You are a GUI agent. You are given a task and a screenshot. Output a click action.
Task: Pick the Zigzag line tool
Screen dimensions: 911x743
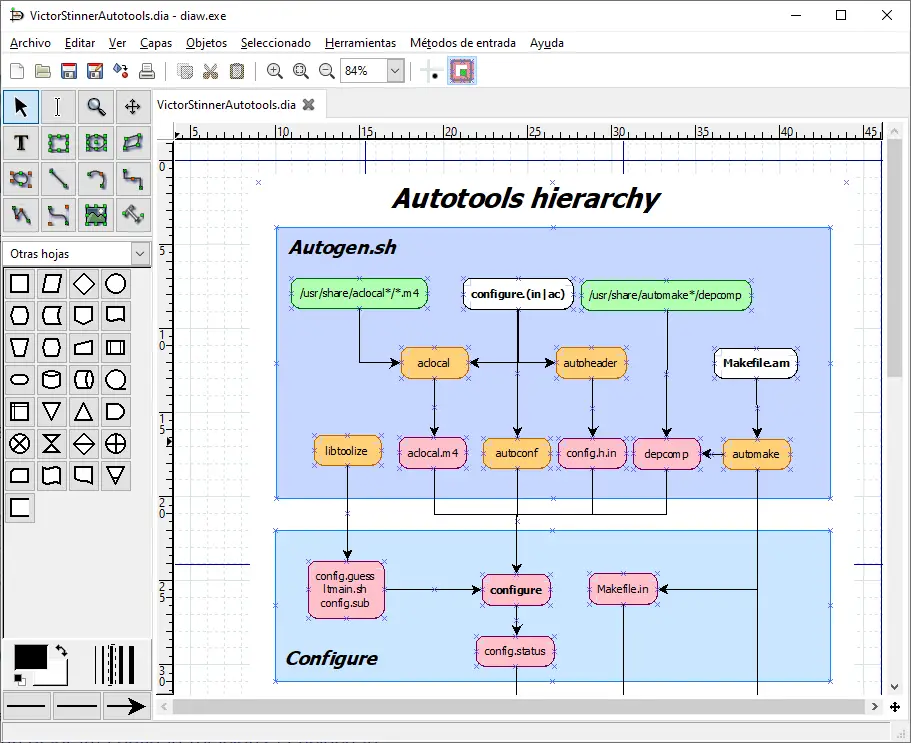pyautogui.click(x=133, y=179)
